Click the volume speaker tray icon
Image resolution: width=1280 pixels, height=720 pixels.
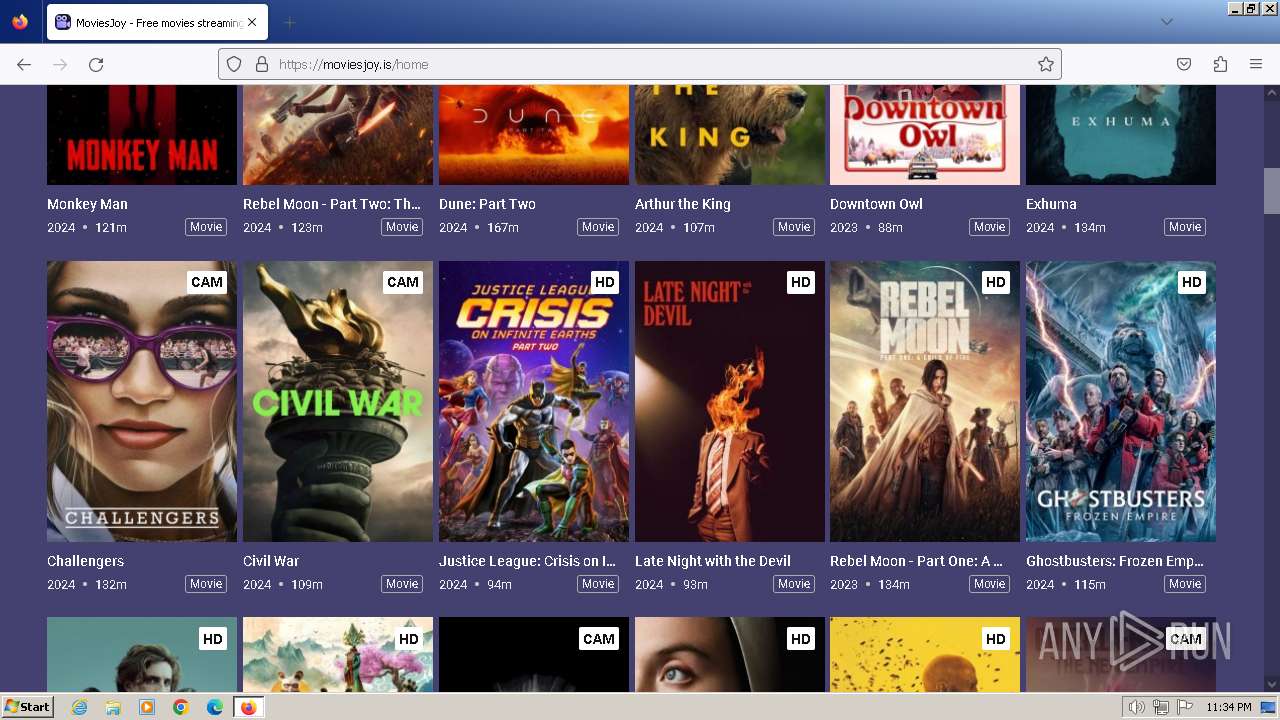[1137, 707]
